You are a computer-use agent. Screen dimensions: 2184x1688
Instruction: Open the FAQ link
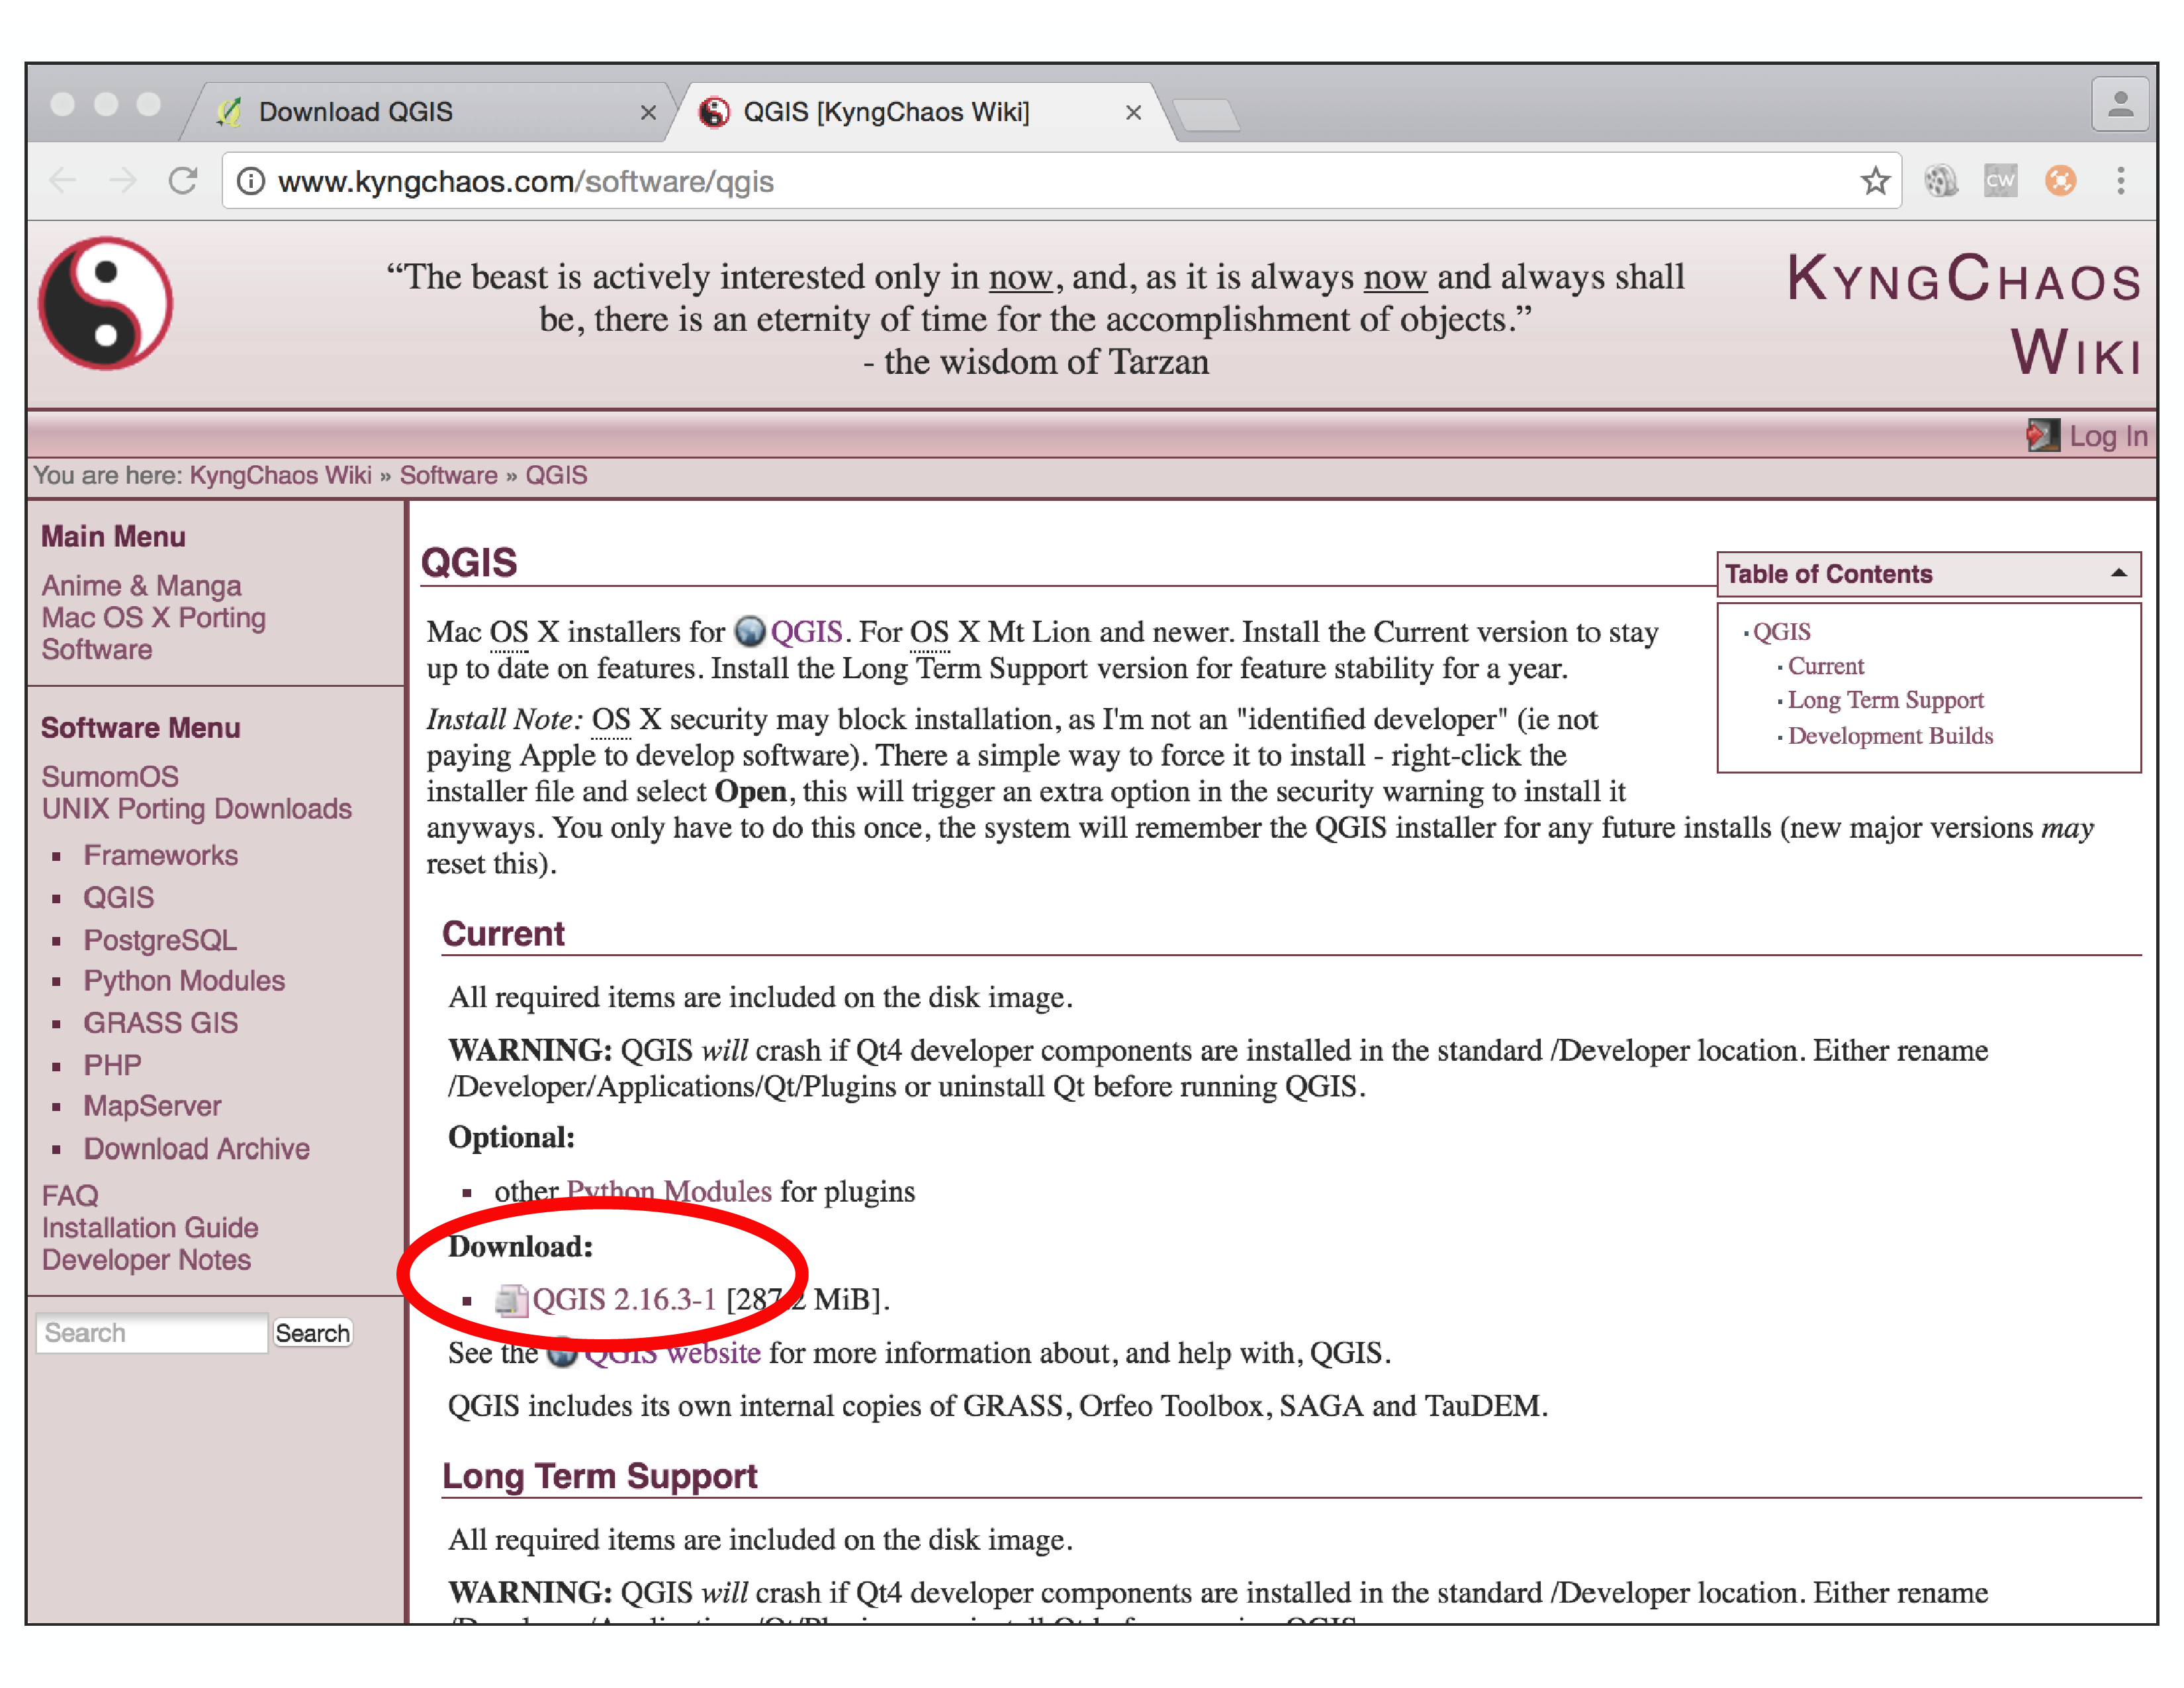click(x=70, y=1195)
